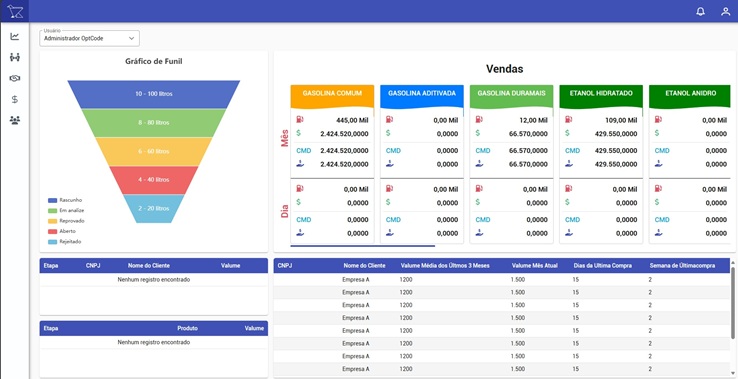Click the hand-coin icon in Gasolina Comum month
The height and width of the screenshot is (379, 738).
[x=300, y=164]
